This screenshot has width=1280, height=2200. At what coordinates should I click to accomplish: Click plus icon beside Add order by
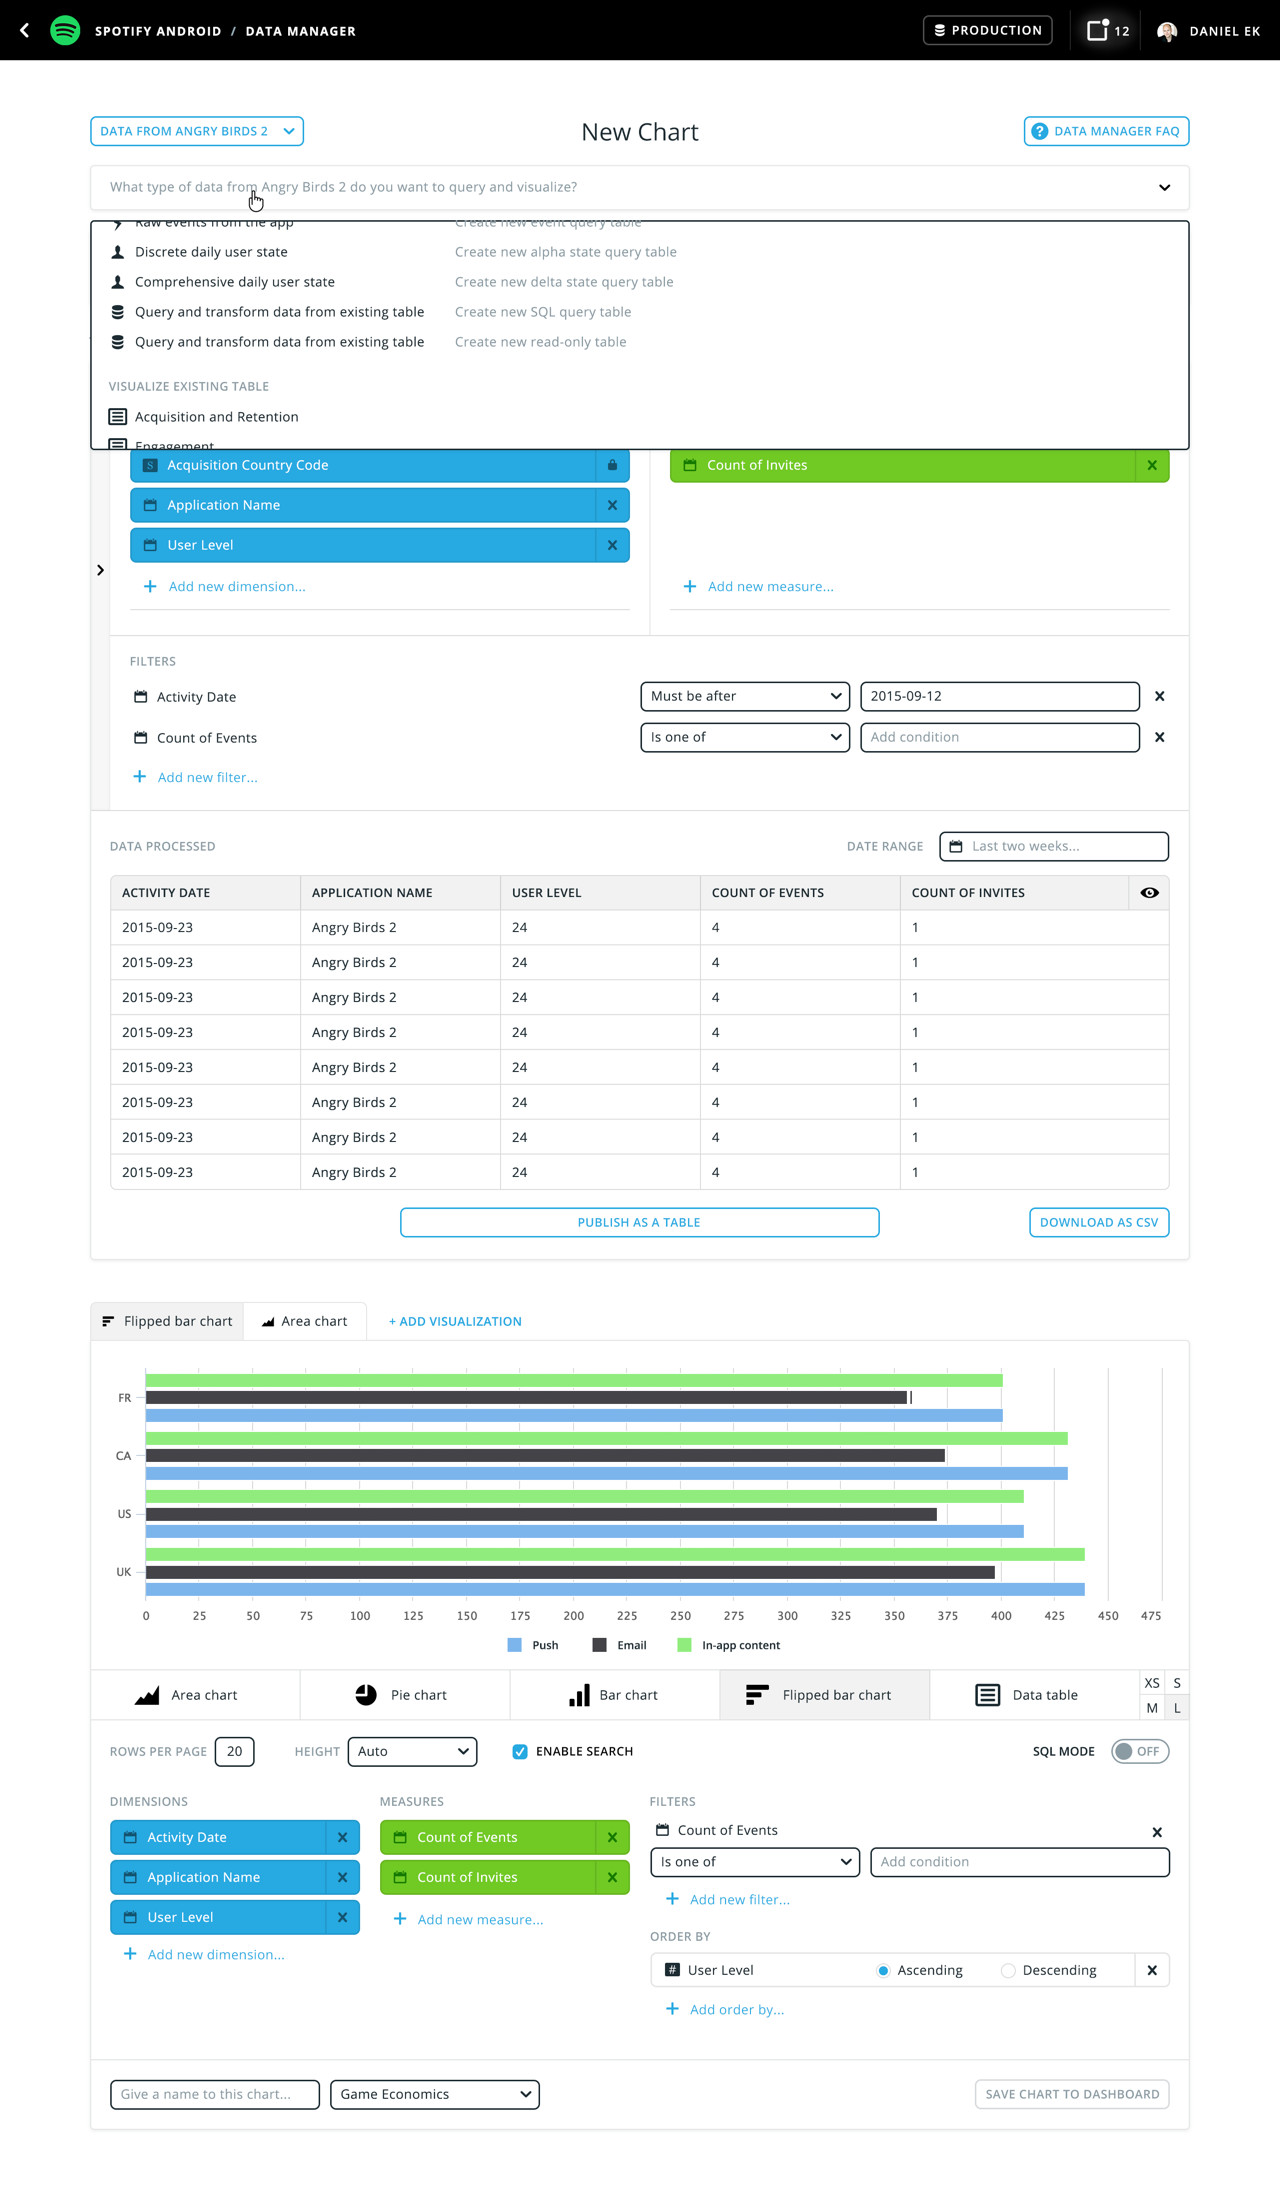click(672, 2009)
